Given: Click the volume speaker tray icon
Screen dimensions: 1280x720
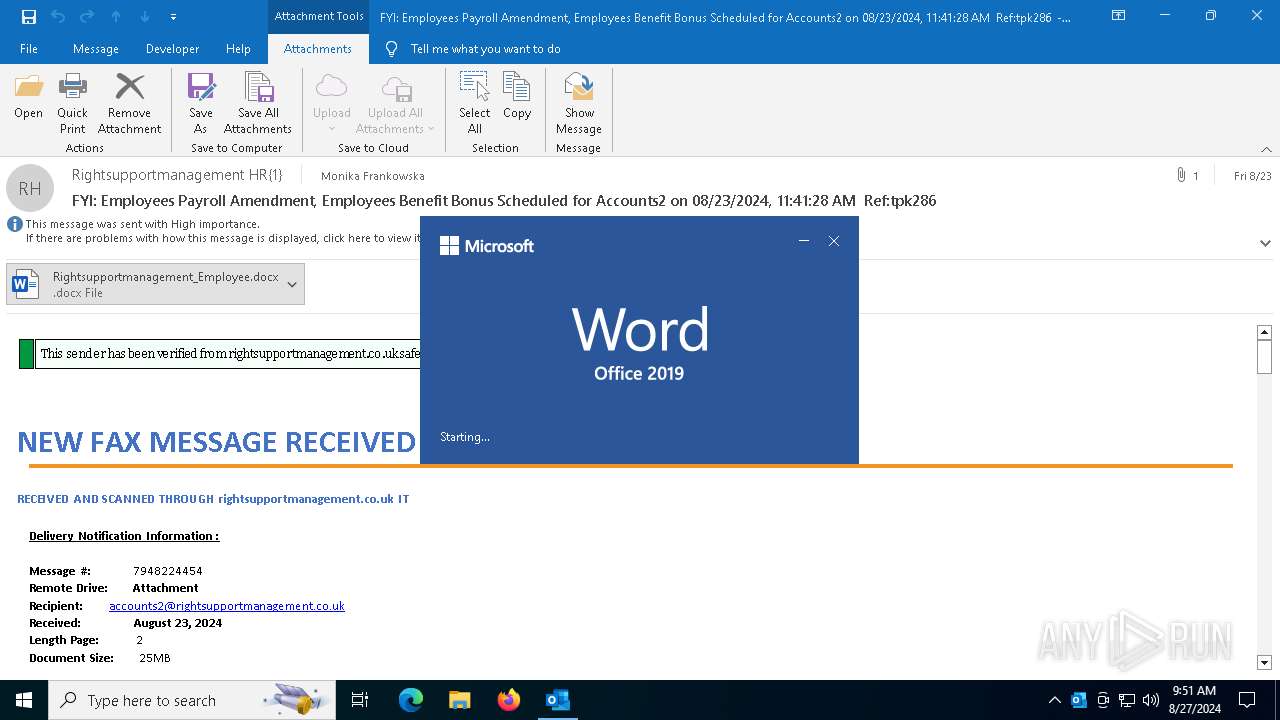Looking at the screenshot, I should click(1150, 700).
